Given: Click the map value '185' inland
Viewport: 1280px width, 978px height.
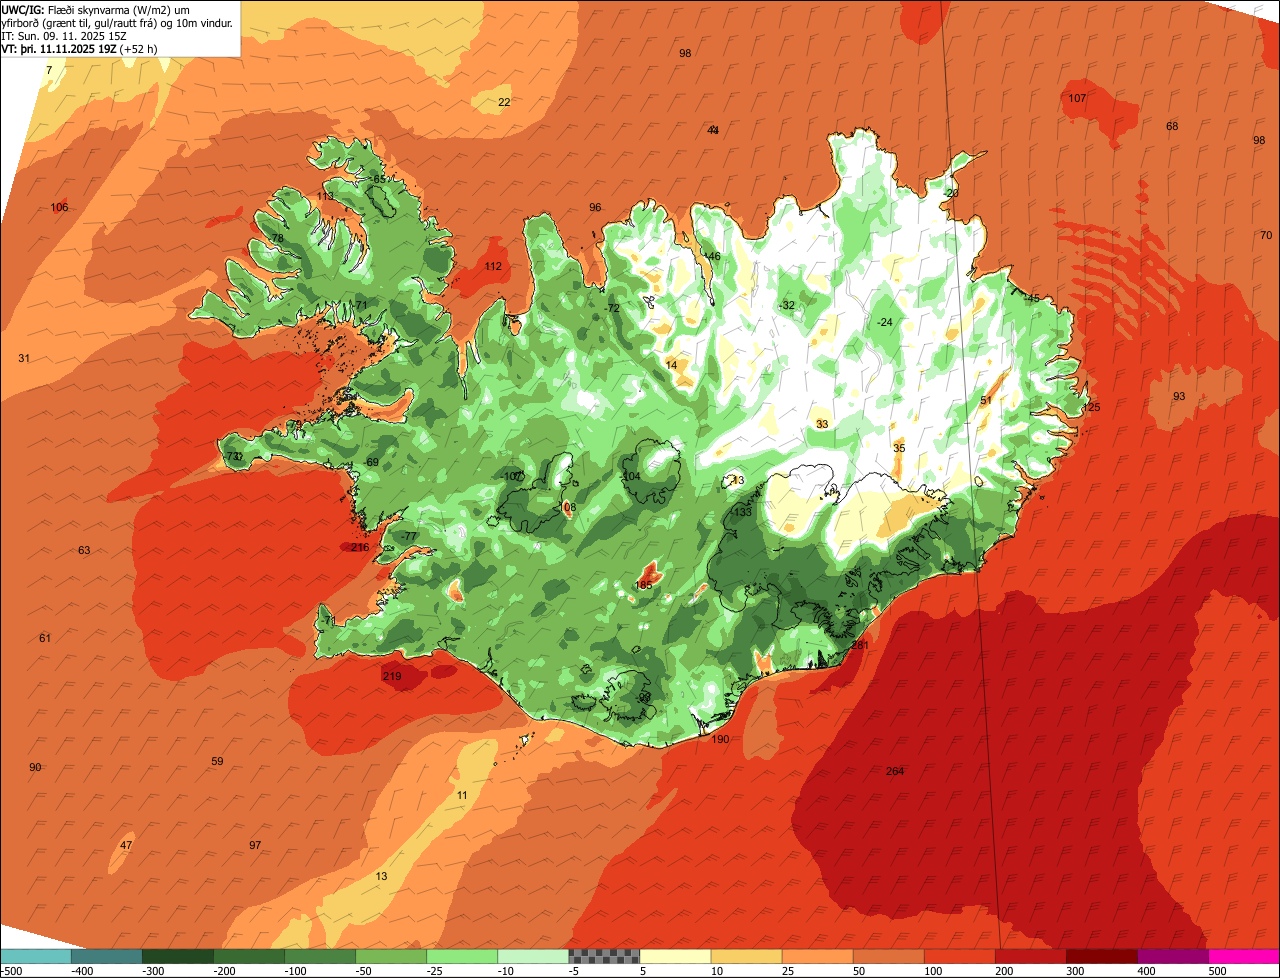Looking at the screenshot, I should click(x=644, y=585).
